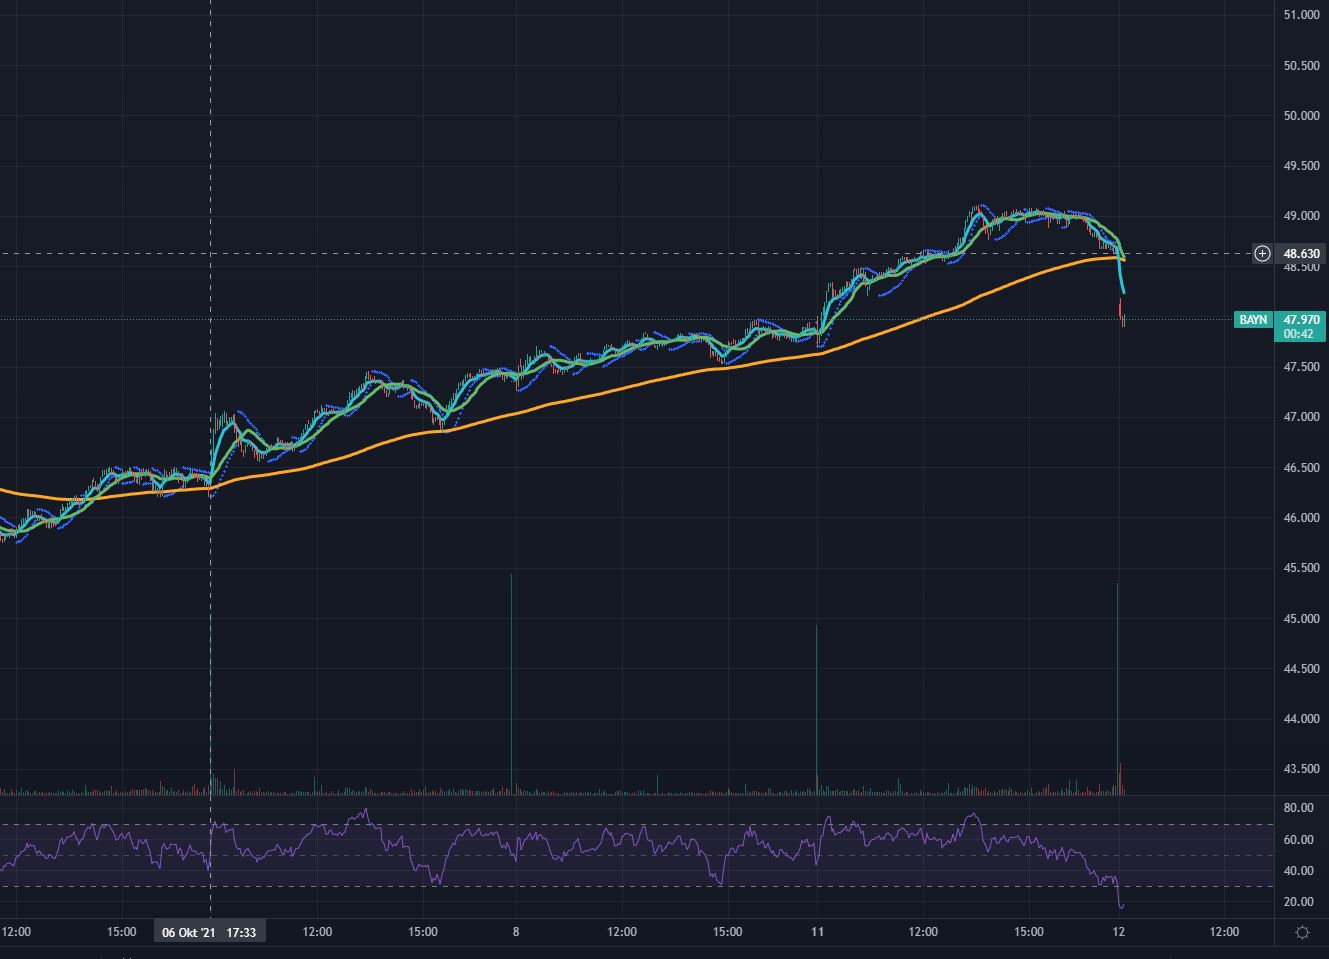
Task: Click the 20.00 label on the RSI scale
Action: pos(1296,902)
